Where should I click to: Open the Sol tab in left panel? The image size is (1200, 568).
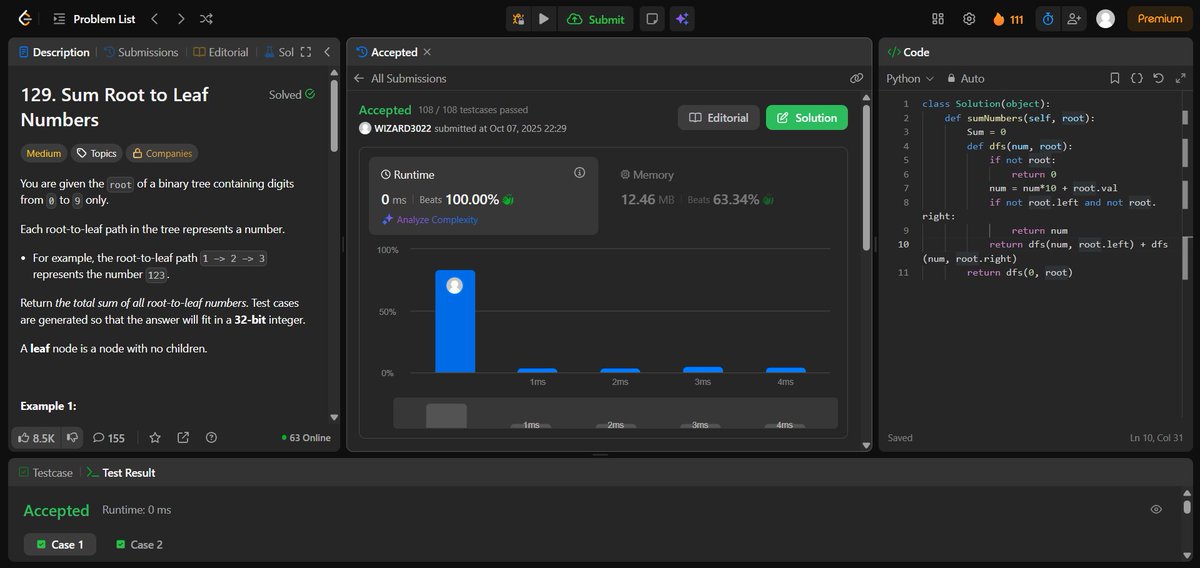(x=278, y=52)
